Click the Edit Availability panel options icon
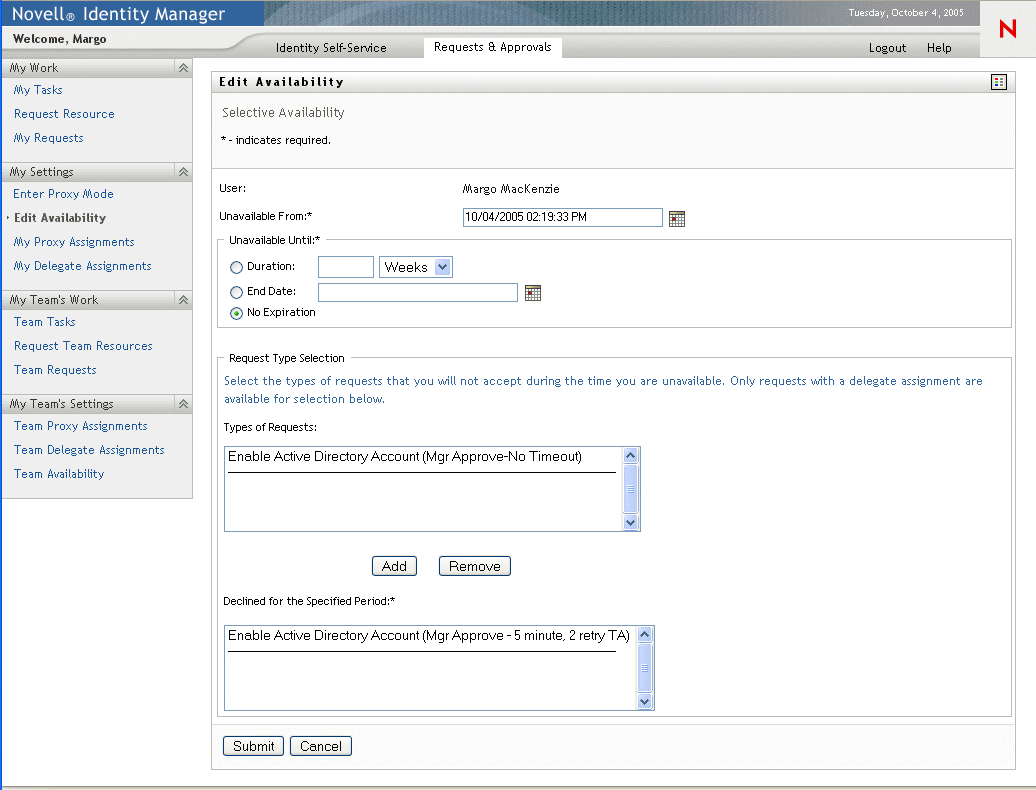Viewport: 1036px width, 790px height. click(998, 82)
